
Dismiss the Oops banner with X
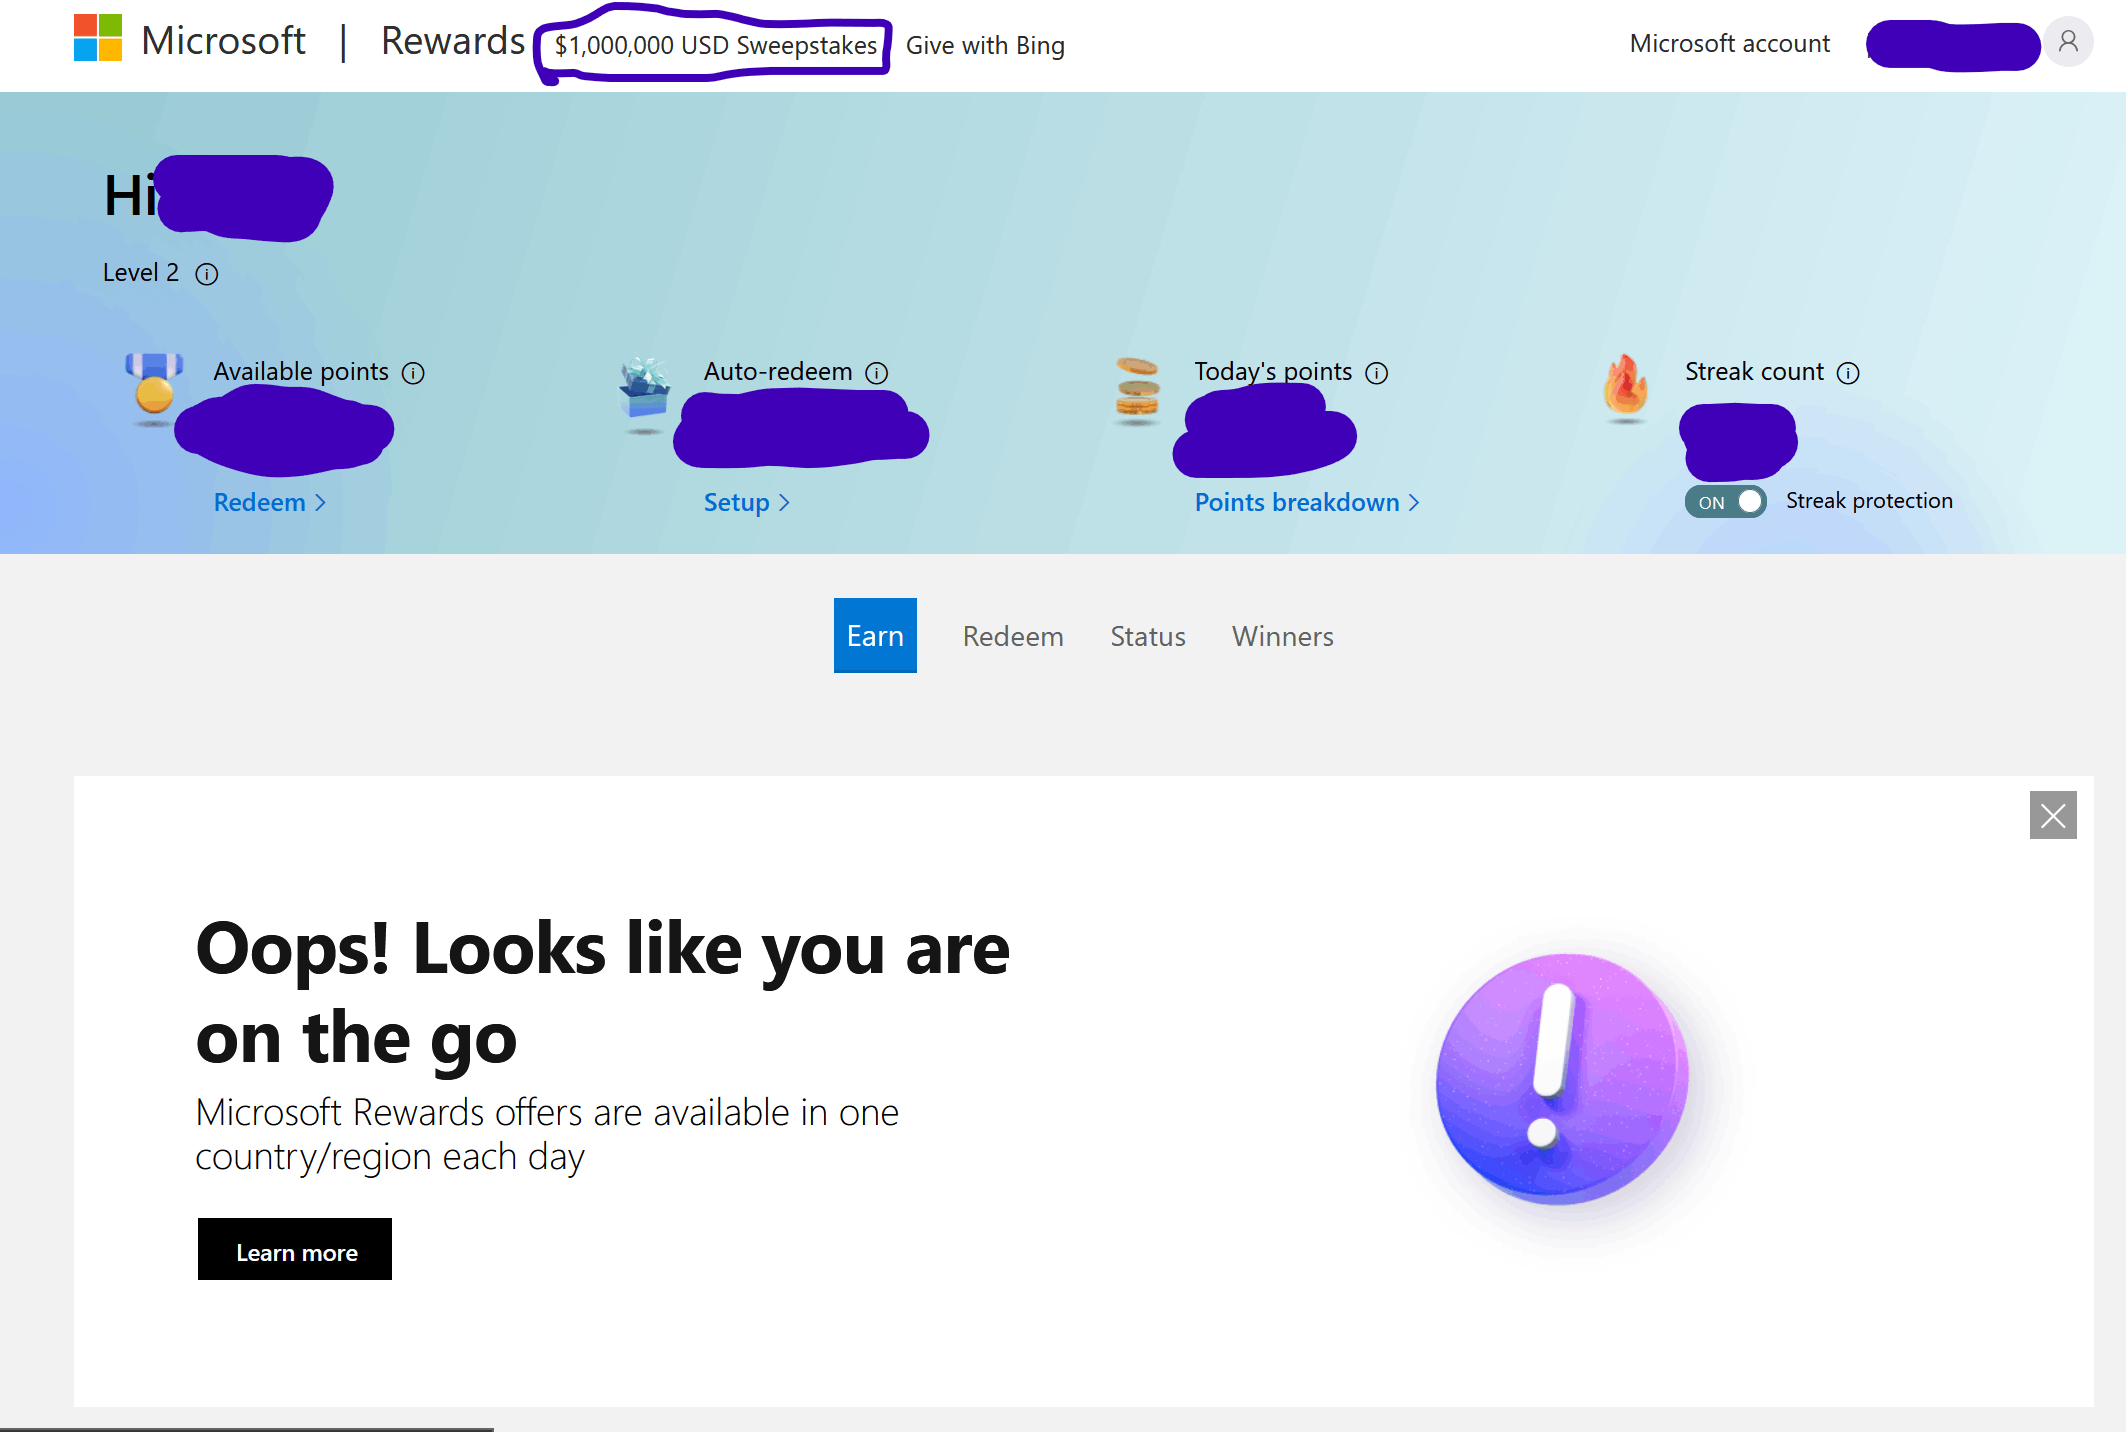click(x=2053, y=816)
